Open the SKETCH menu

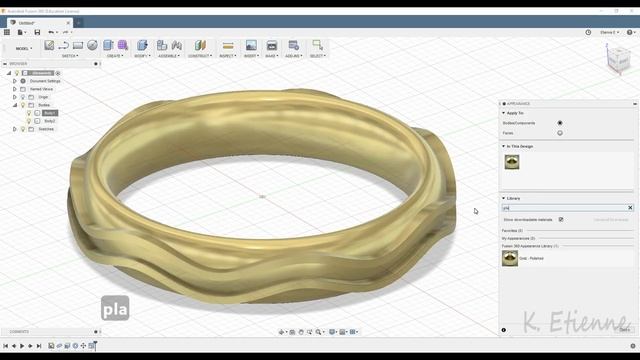coord(70,56)
